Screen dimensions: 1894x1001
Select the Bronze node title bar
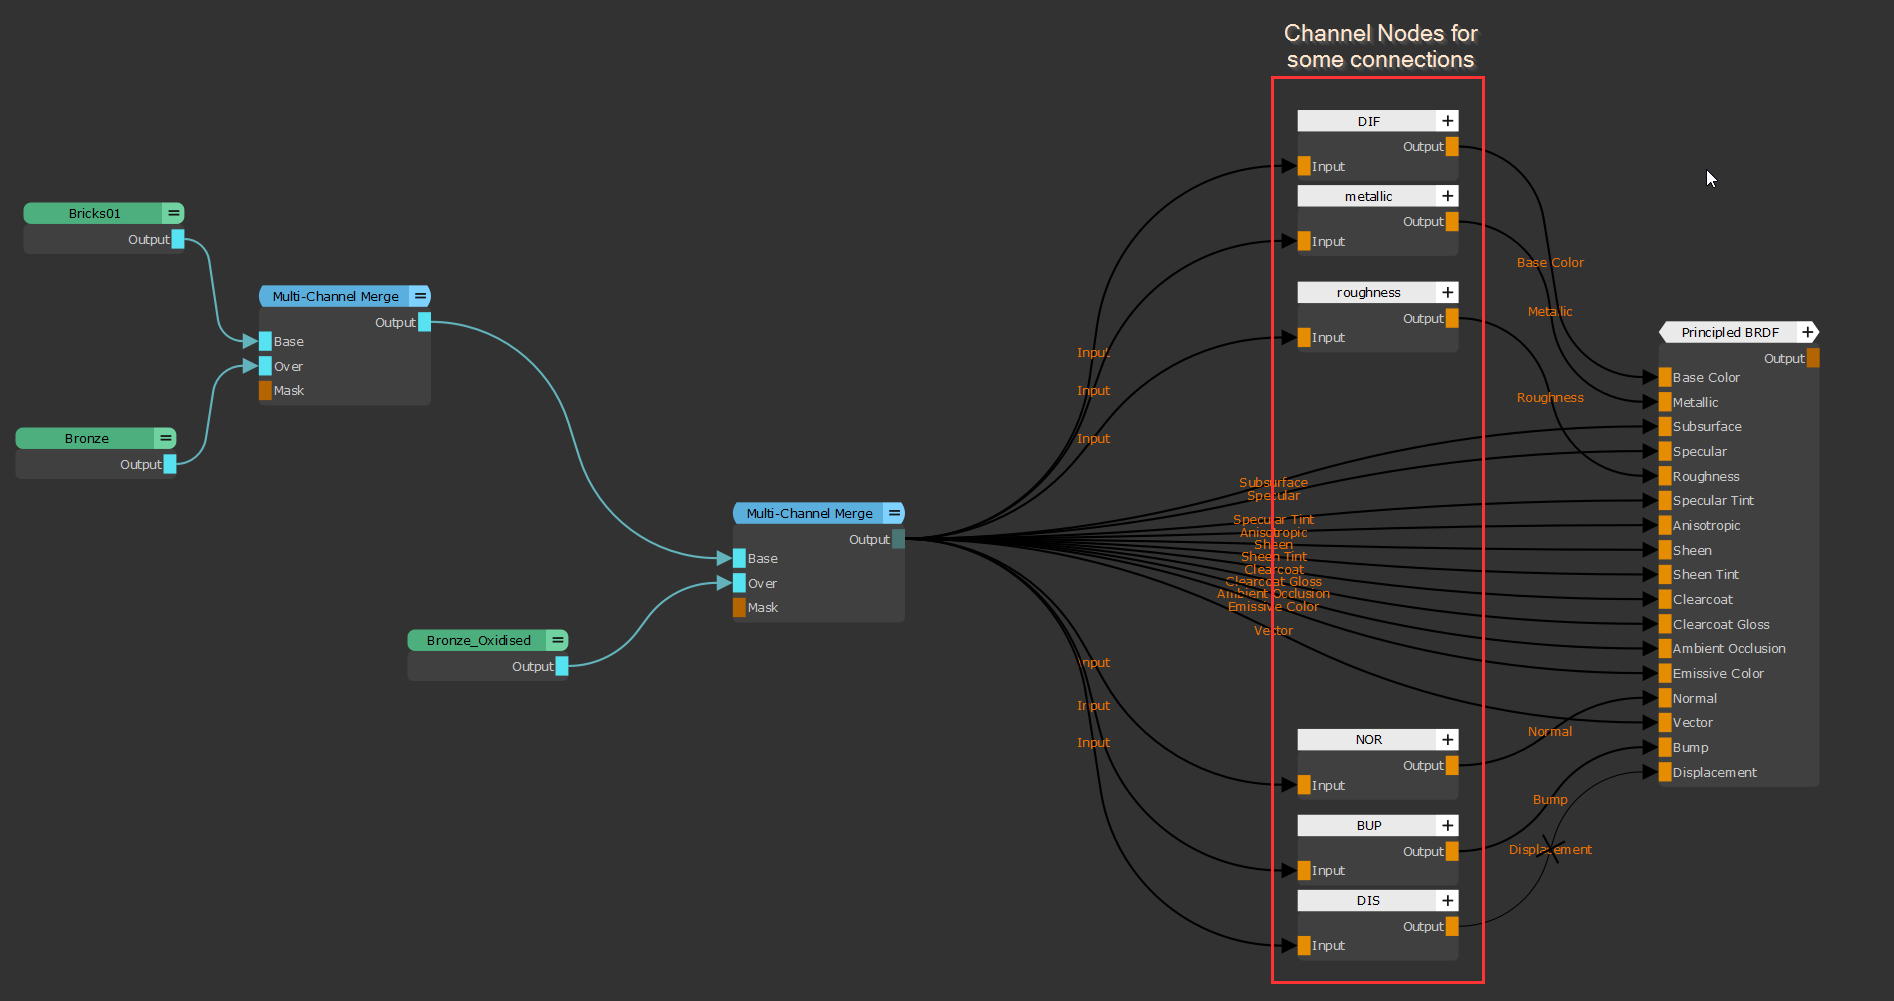tap(86, 438)
